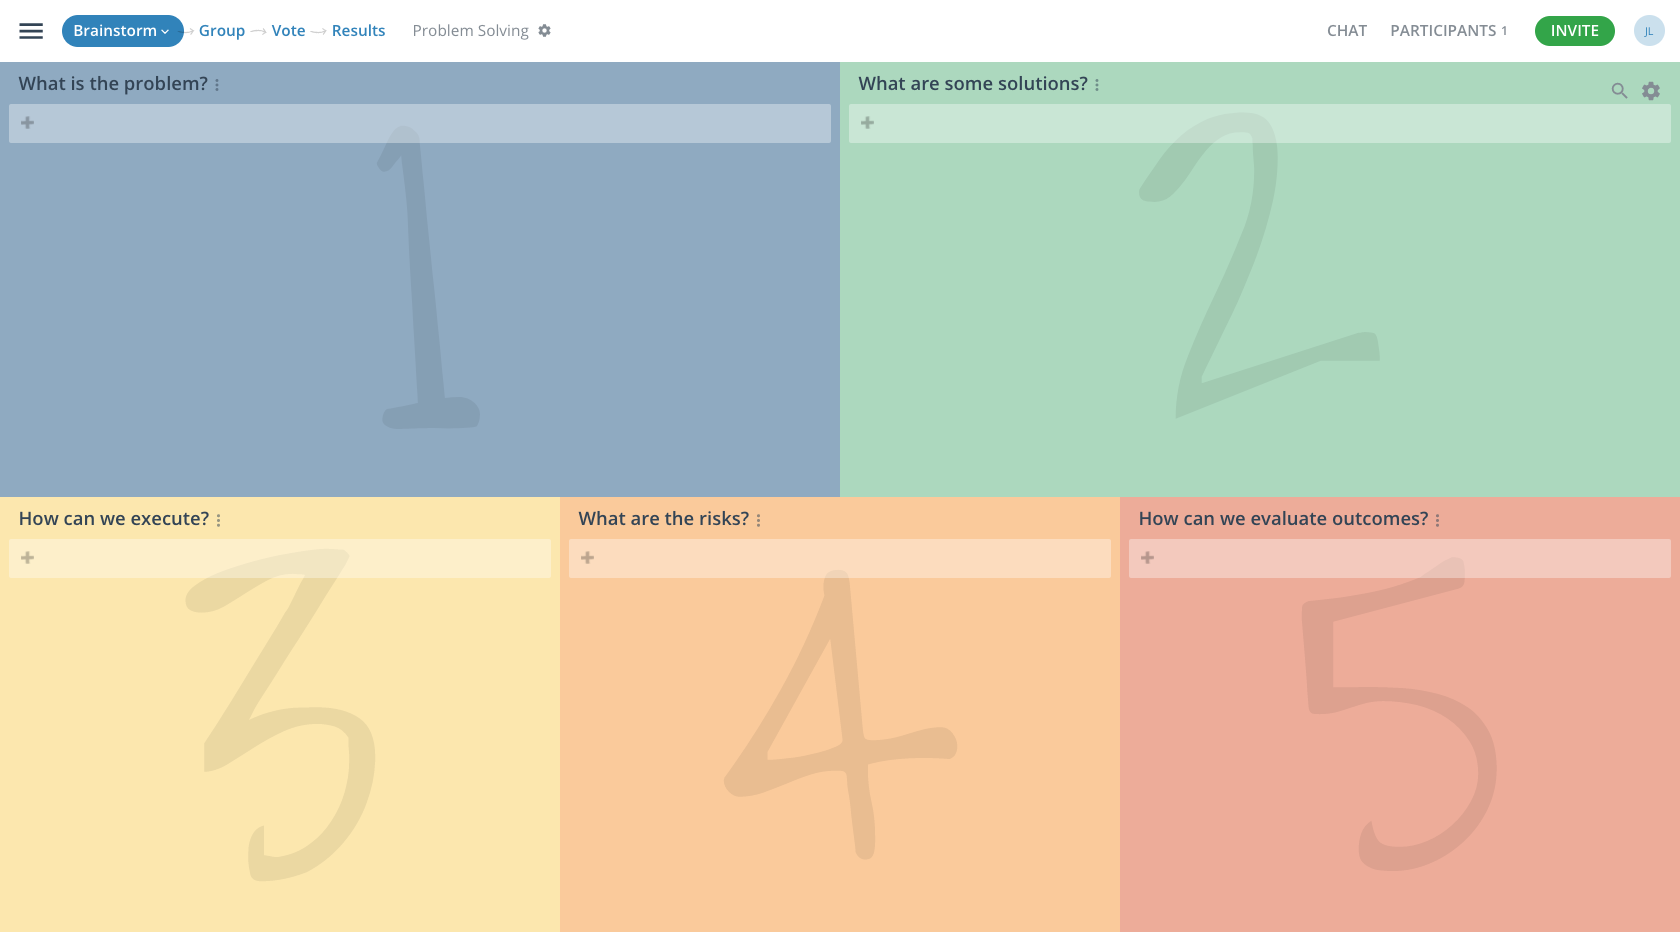Viewport: 1680px width, 932px height.
Task: Open column settings gear in solutions column
Action: [x=1650, y=90]
